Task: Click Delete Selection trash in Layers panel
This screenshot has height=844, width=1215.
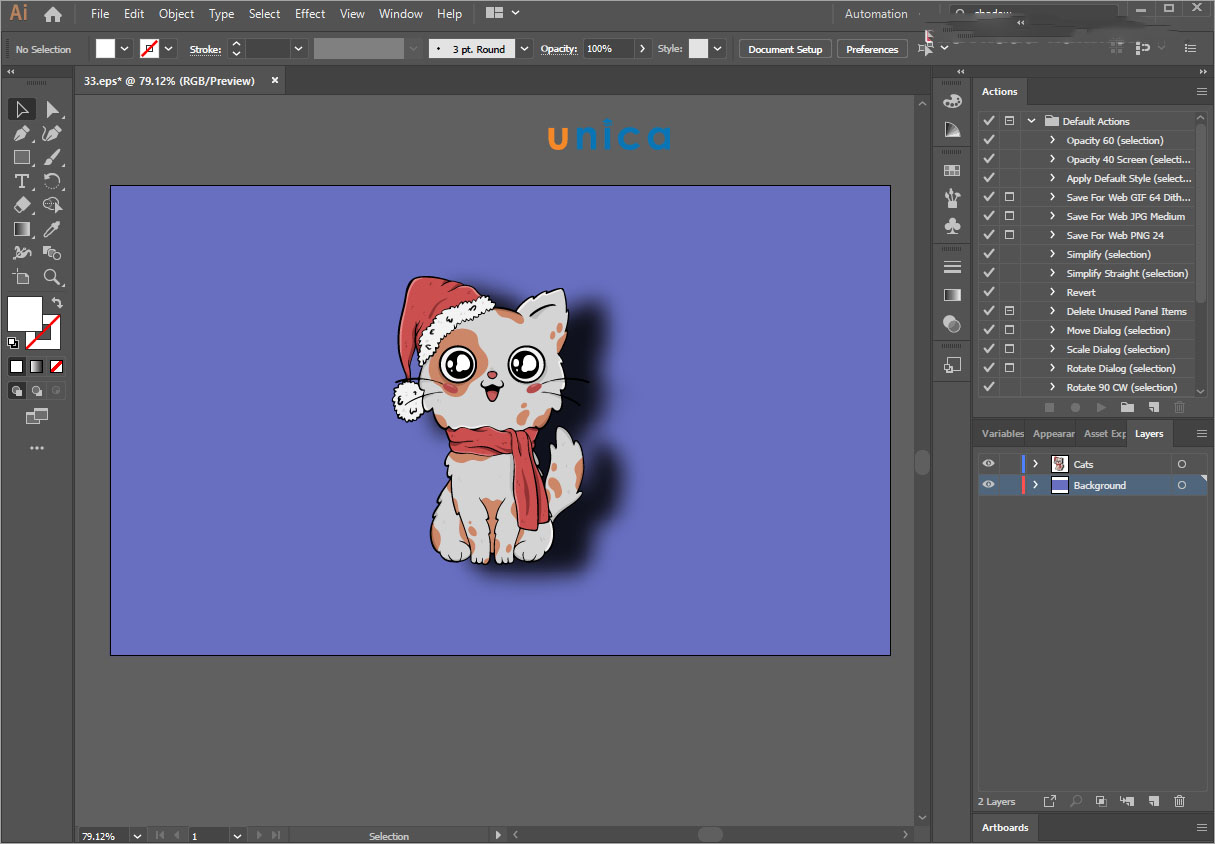Action: (1179, 801)
